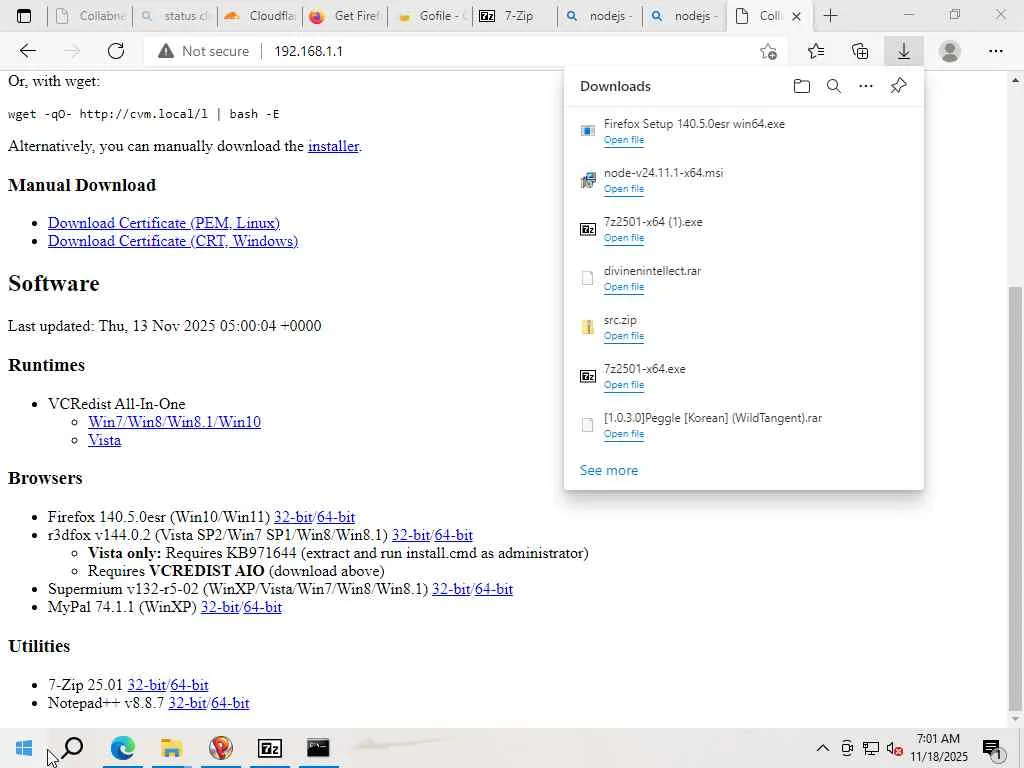The image size is (1024, 768).
Task: Switch to the Cloudflare tab
Action: point(260,16)
